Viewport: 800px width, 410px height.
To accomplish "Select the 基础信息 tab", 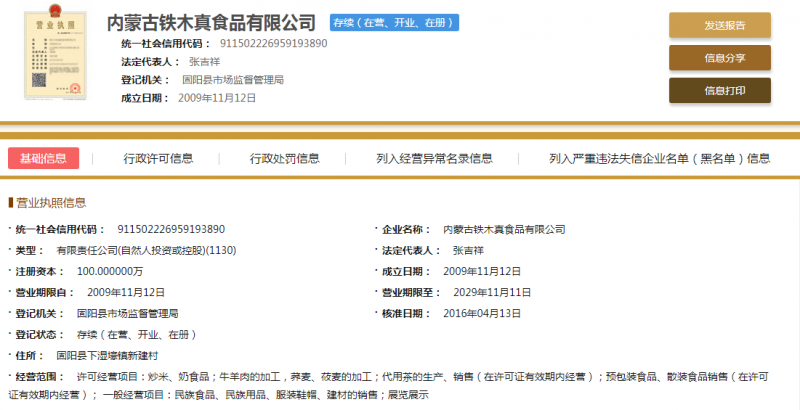I will 43,158.
